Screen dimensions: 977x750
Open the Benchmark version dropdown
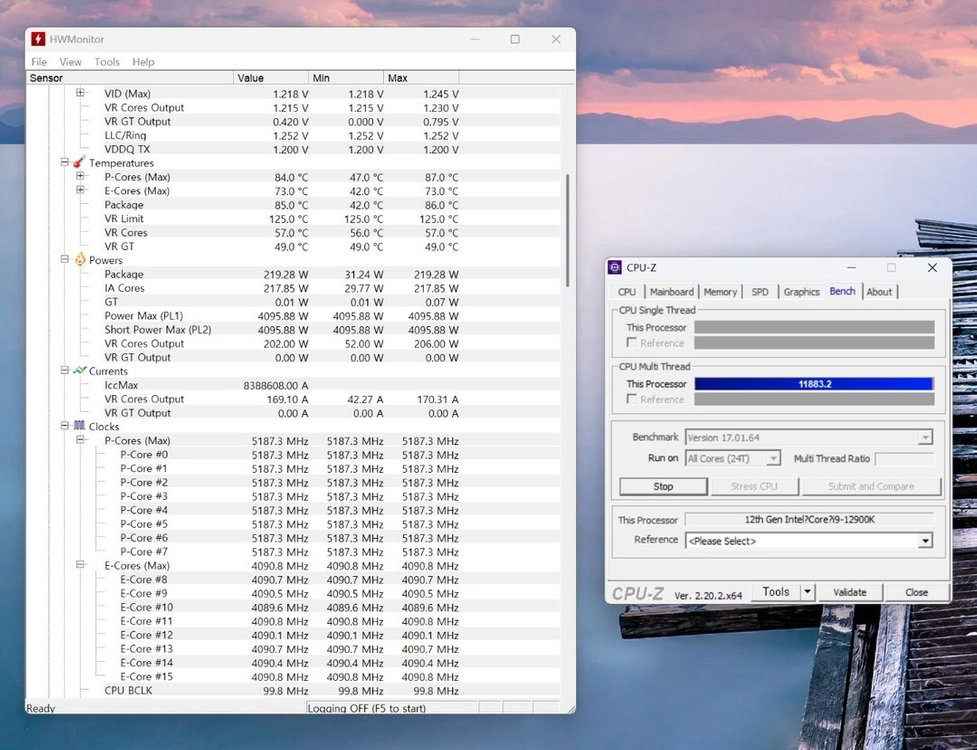coord(925,438)
